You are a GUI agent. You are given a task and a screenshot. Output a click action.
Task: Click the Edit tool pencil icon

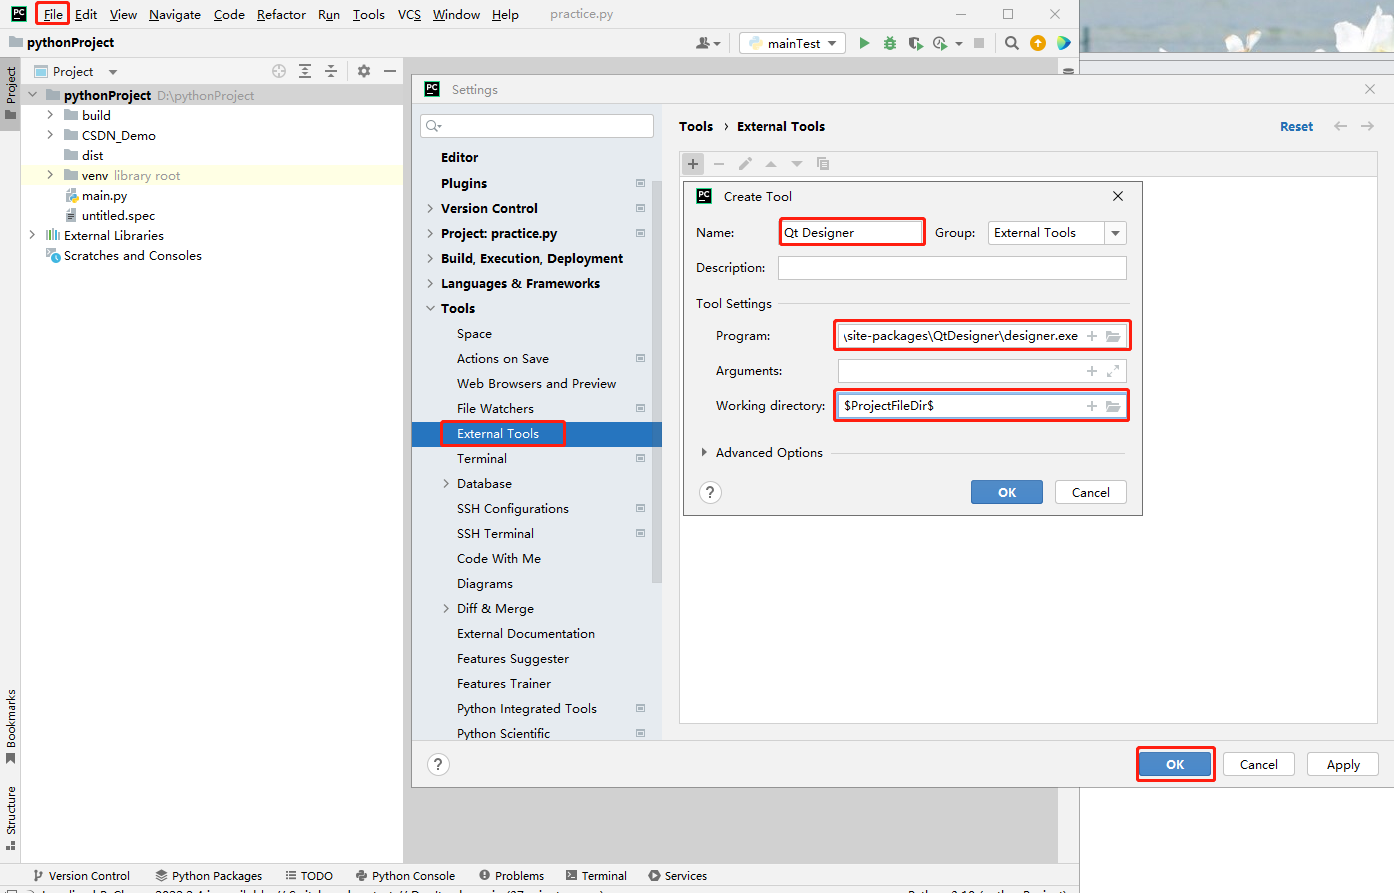pos(745,164)
